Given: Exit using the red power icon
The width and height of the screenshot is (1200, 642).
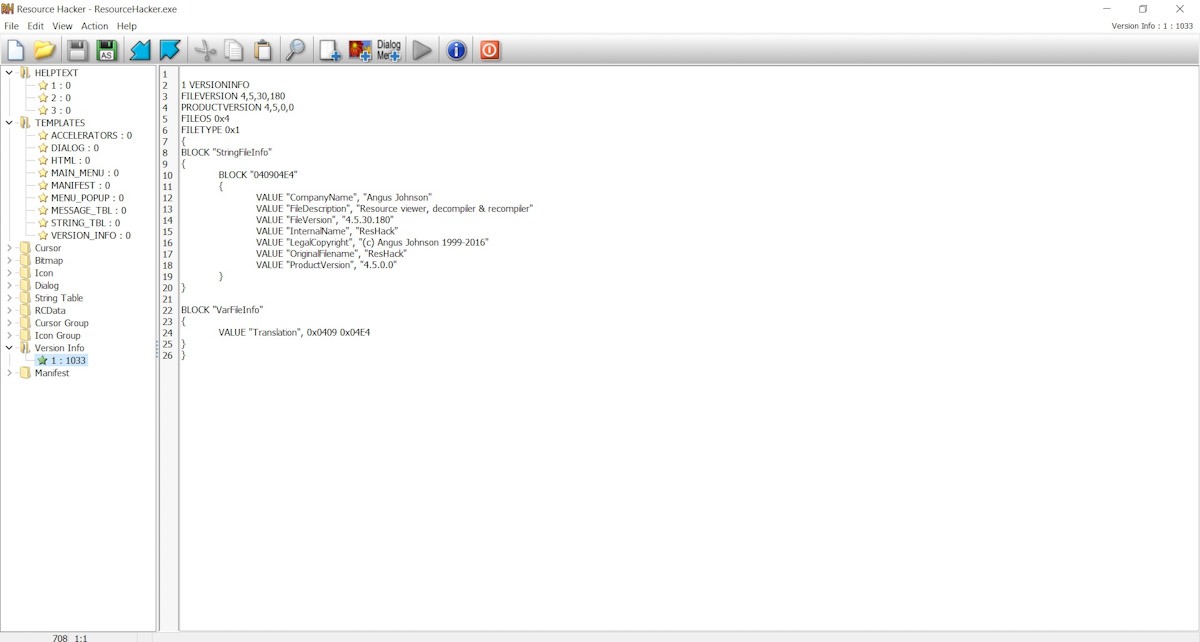Looking at the screenshot, I should tap(489, 50).
